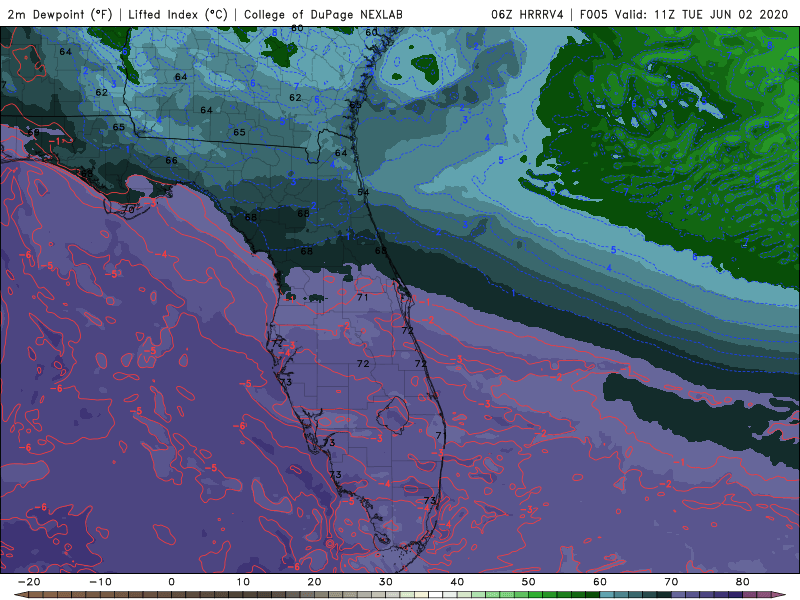The image size is (800, 600).
Task: Click the "2m Dewpoint (°F)" title text
Action: click(60, 14)
